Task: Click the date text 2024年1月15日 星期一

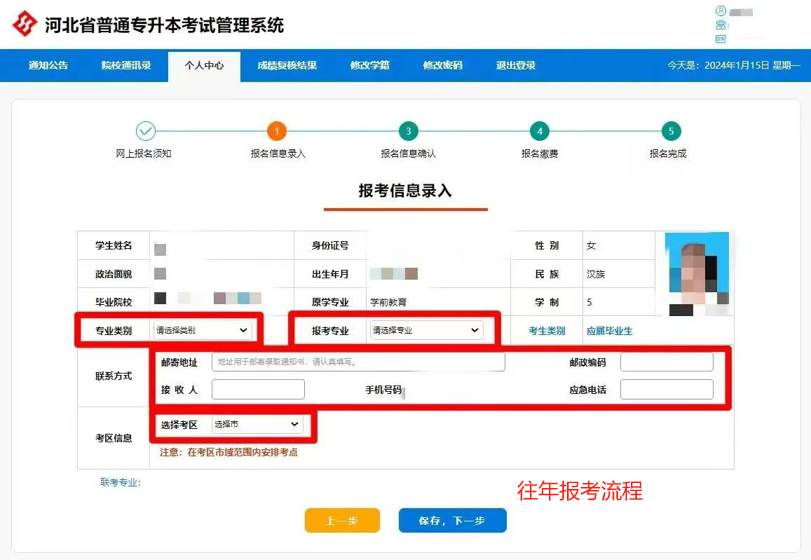Action: pos(752,65)
